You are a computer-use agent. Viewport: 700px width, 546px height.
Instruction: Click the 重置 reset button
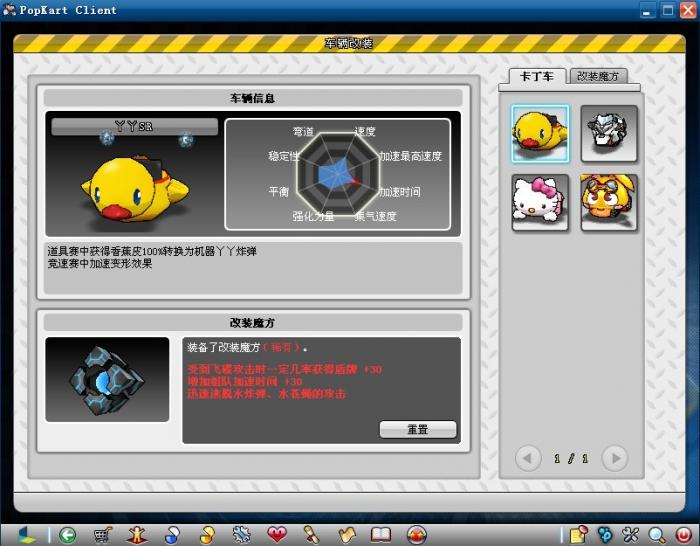click(x=418, y=429)
